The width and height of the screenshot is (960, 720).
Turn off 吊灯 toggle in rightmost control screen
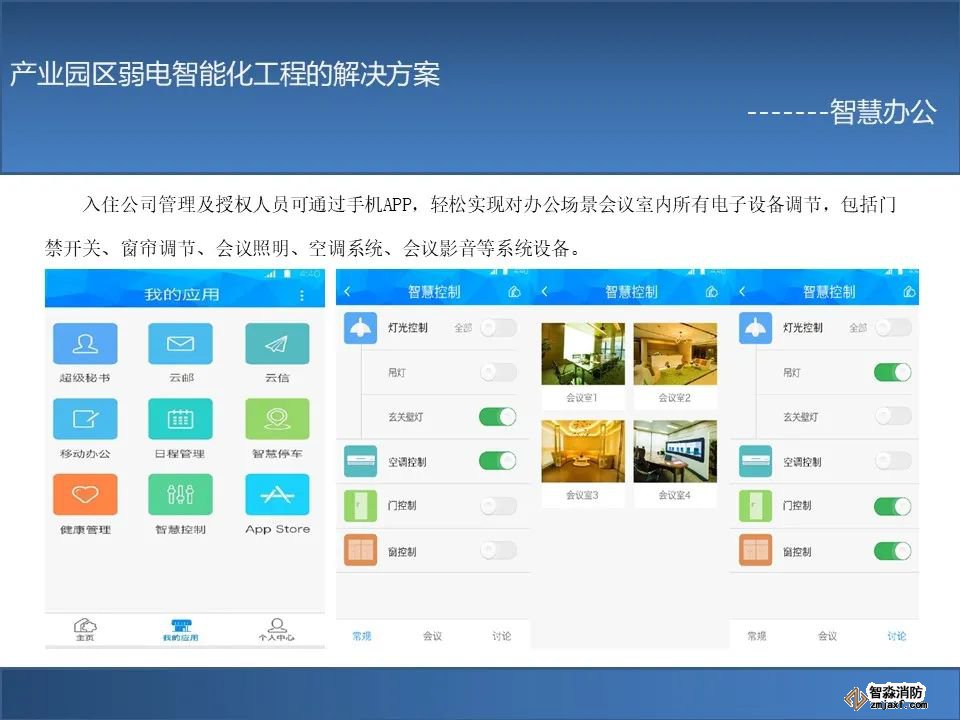892,372
